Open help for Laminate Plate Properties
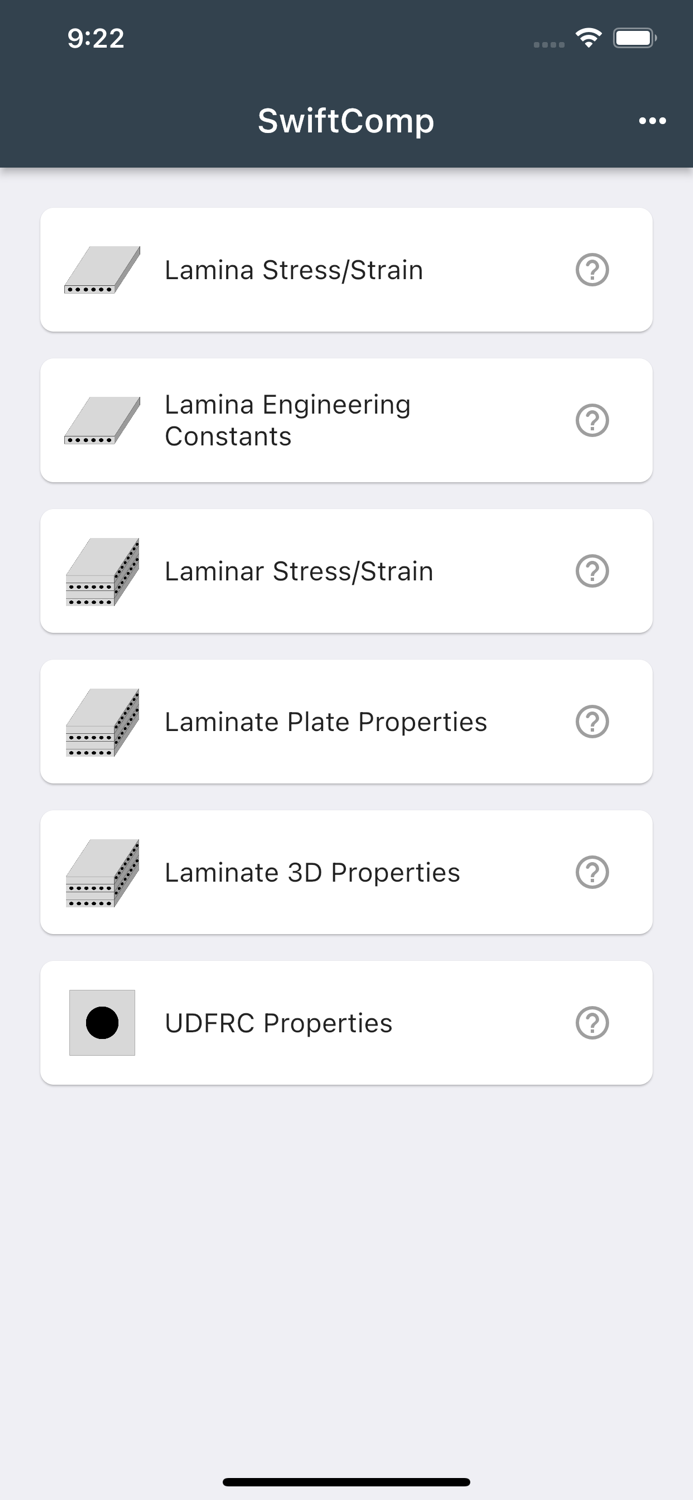 pos(592,721)
